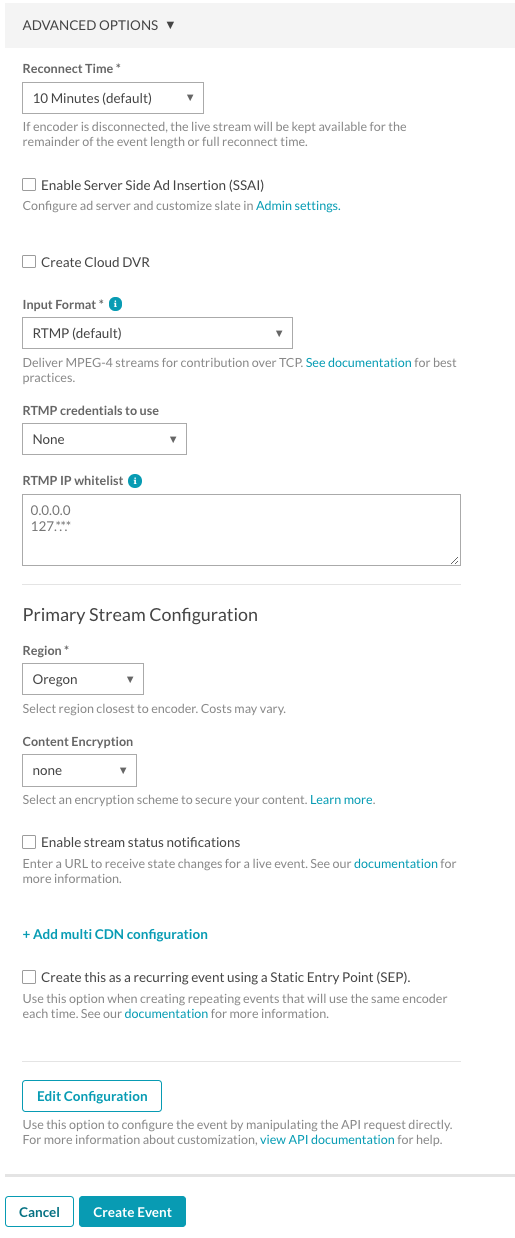515x1238 pixels.
Task: Click the Edit Configuration button
Action: pyautogui.click(x=92, y=1096)
